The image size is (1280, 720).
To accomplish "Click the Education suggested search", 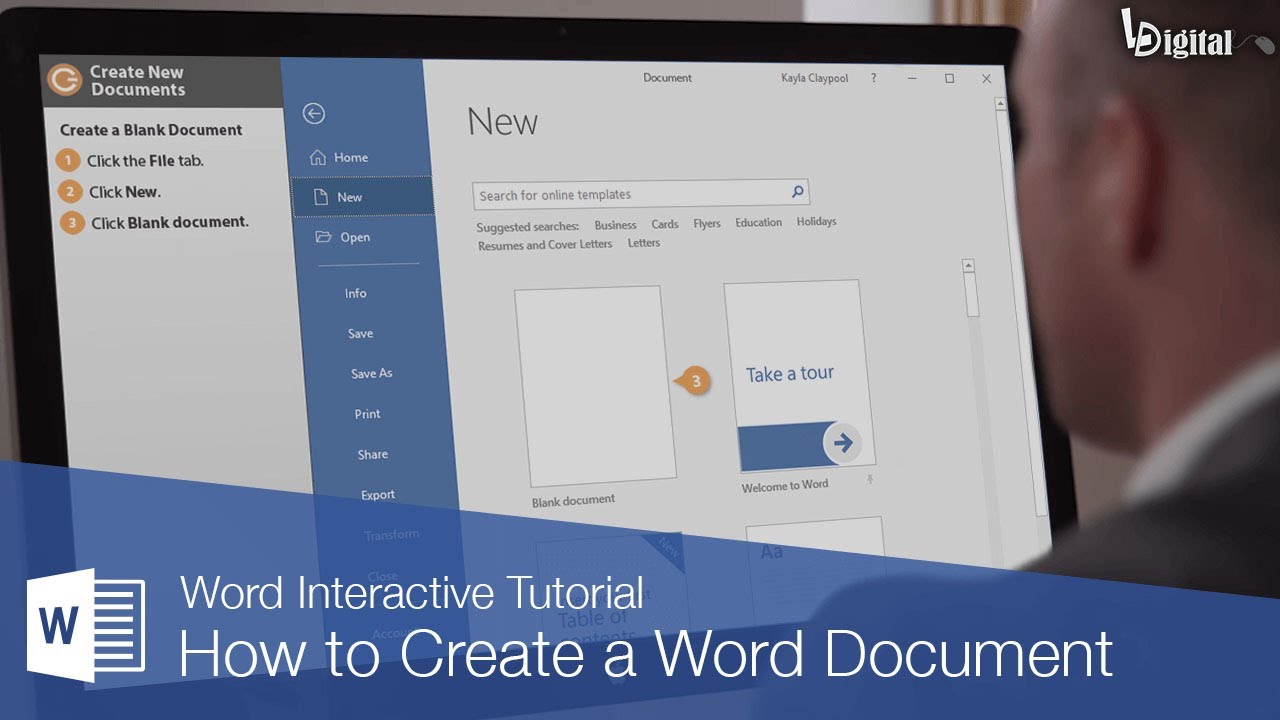I will pyautogui.click(x=758, y=222).
